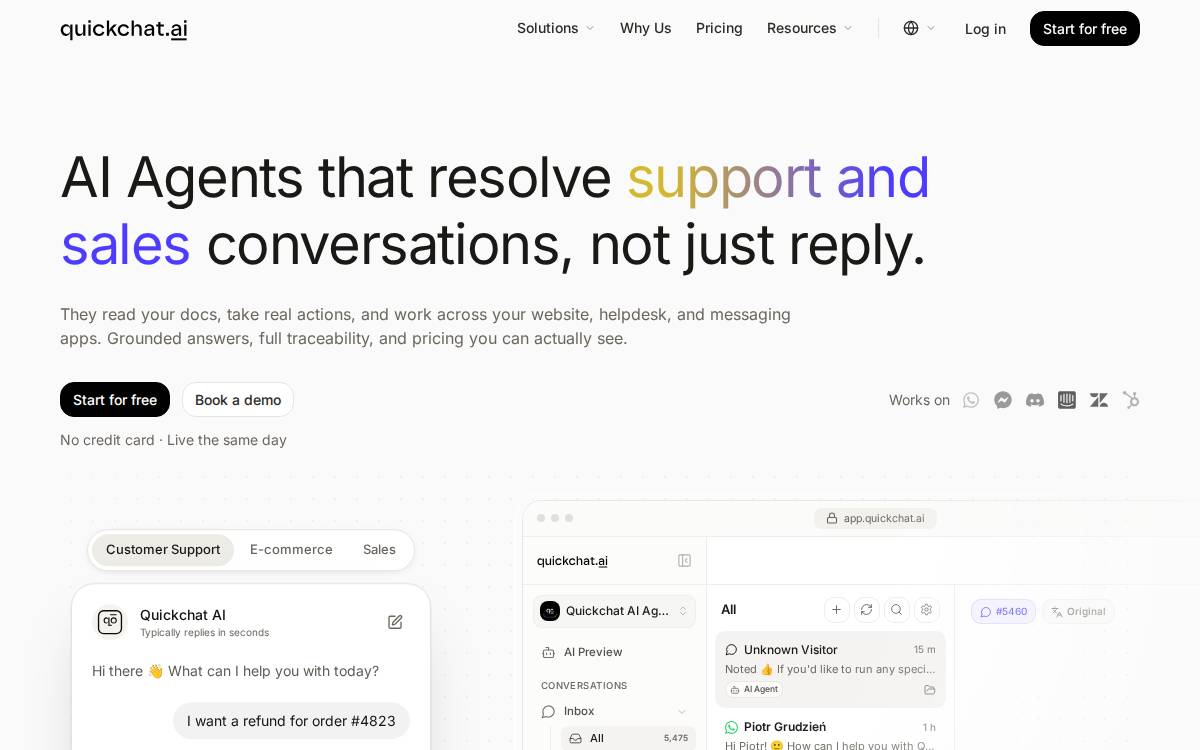The image size is (1200, 750).
Task: Open the Pricing page
Action: coord(719,28)
